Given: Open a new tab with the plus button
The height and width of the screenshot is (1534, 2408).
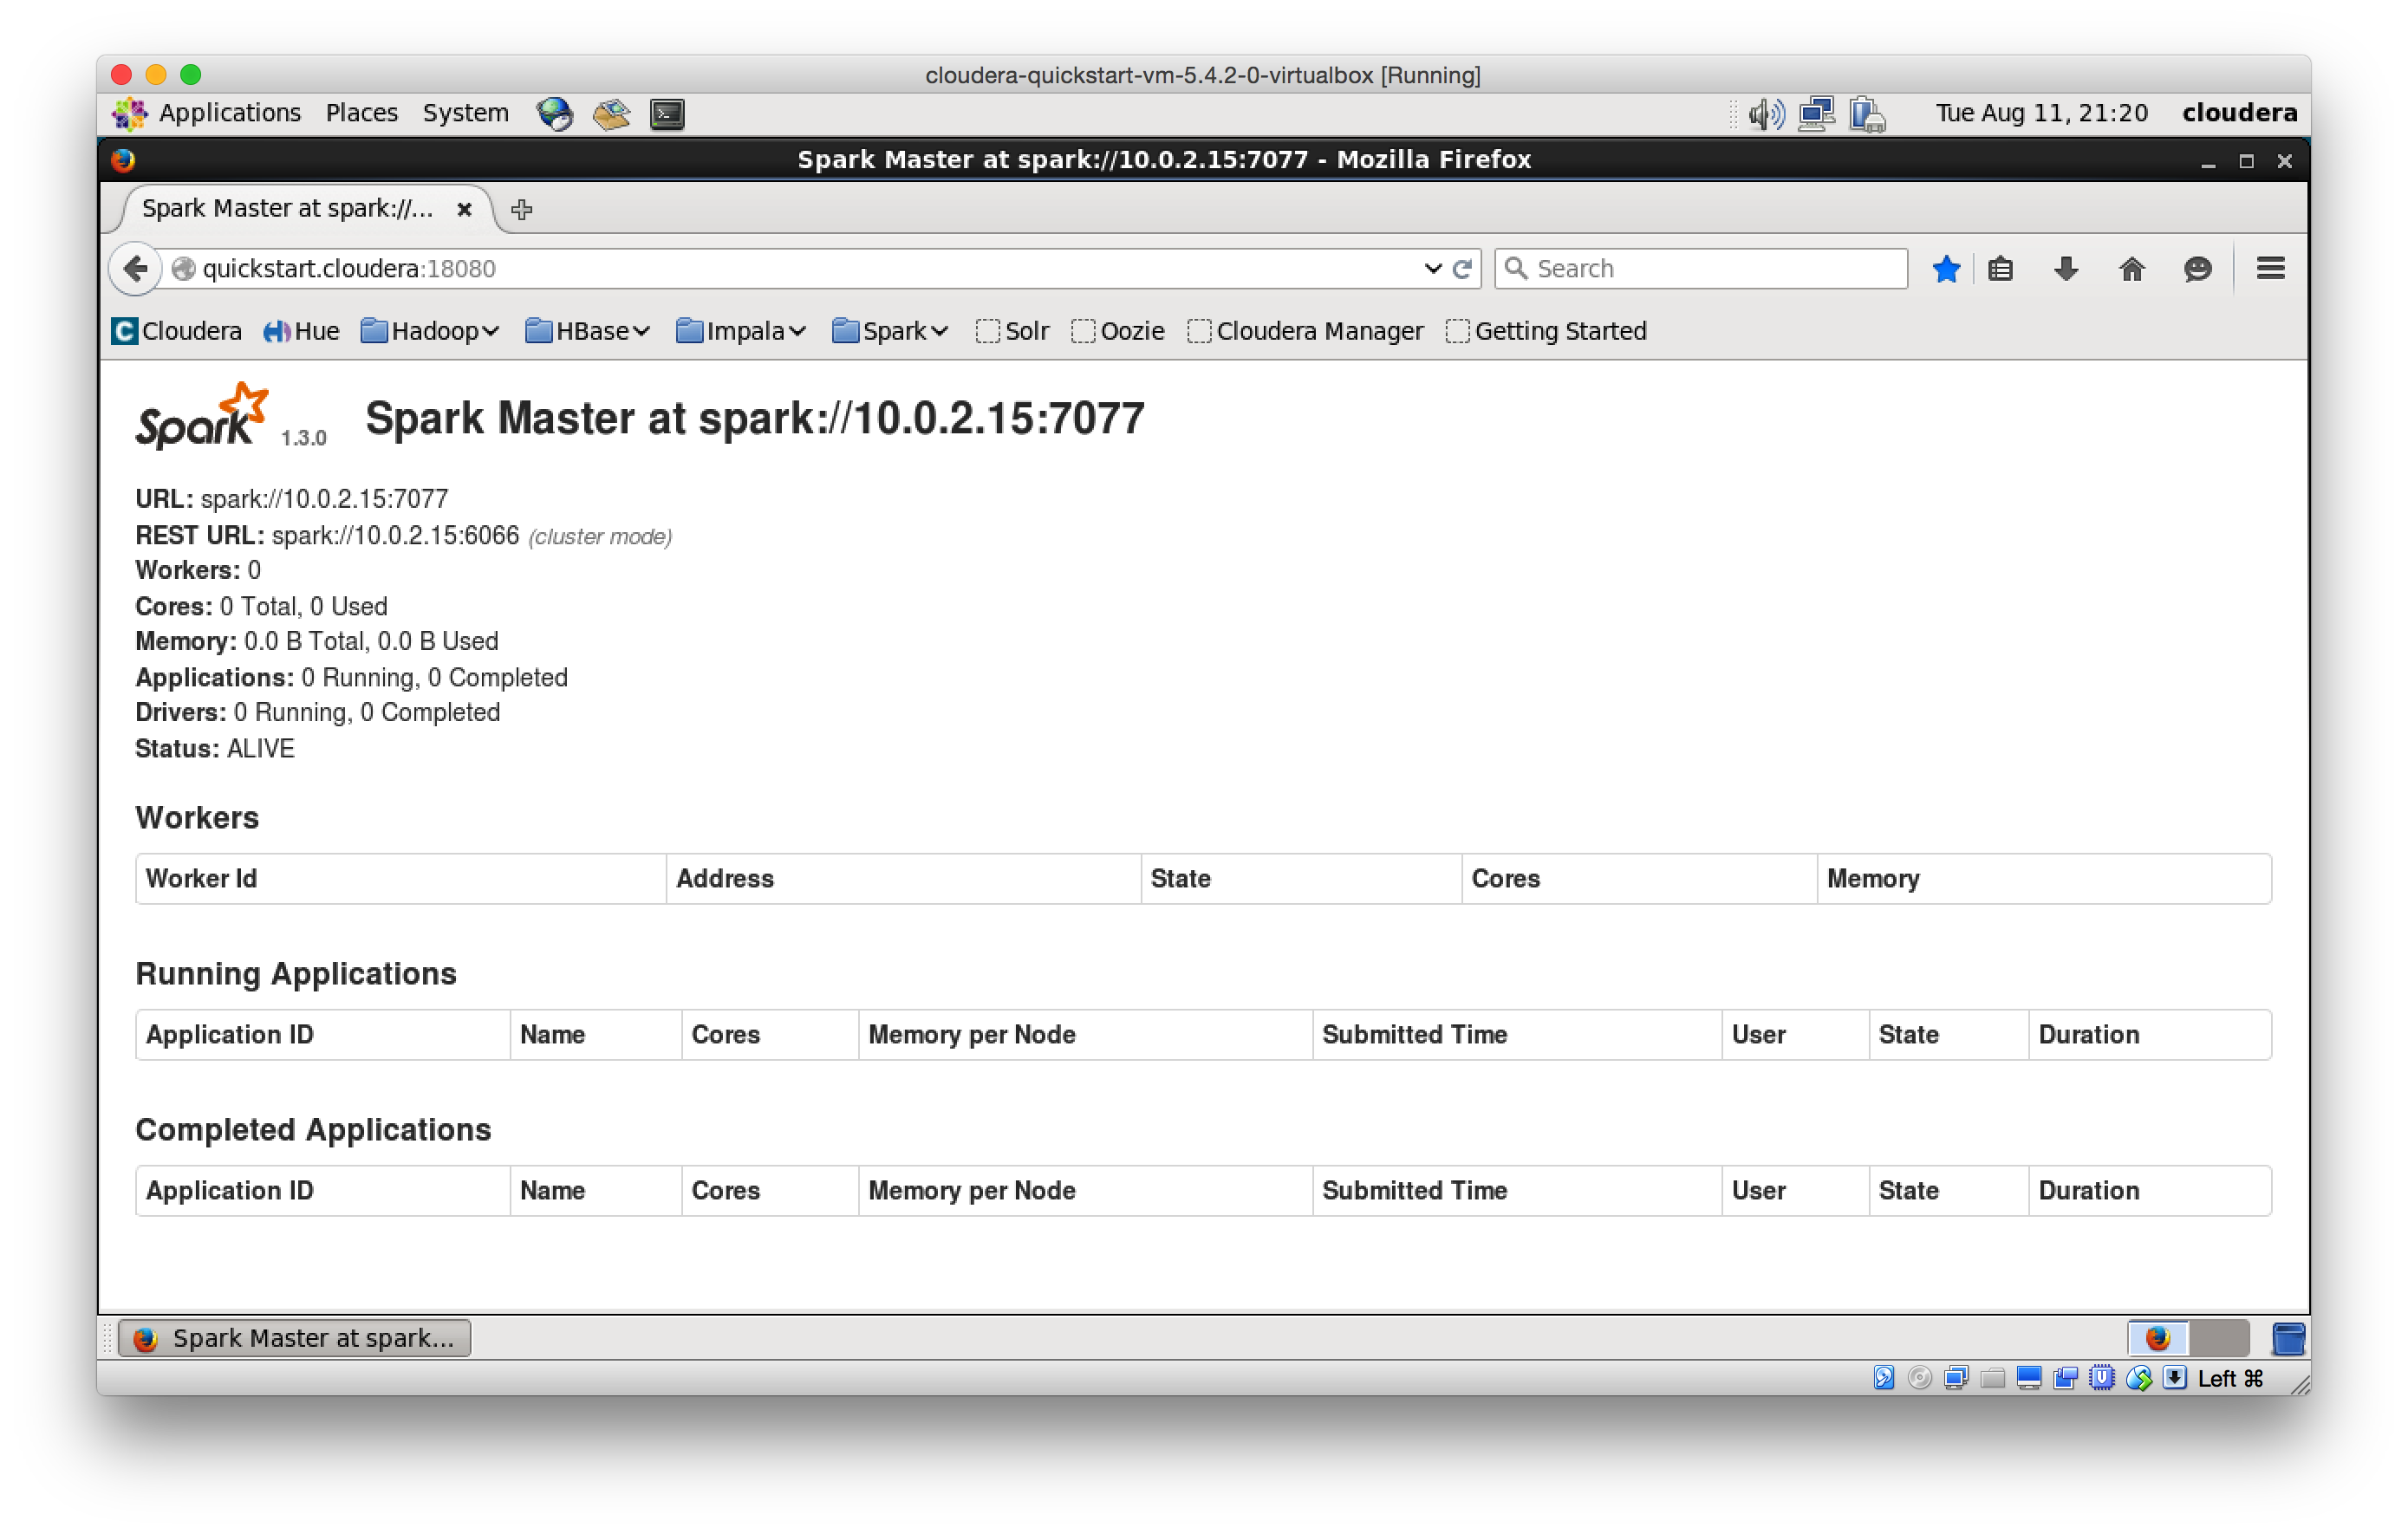Looking at the screenshot, I should click(521, 209).
